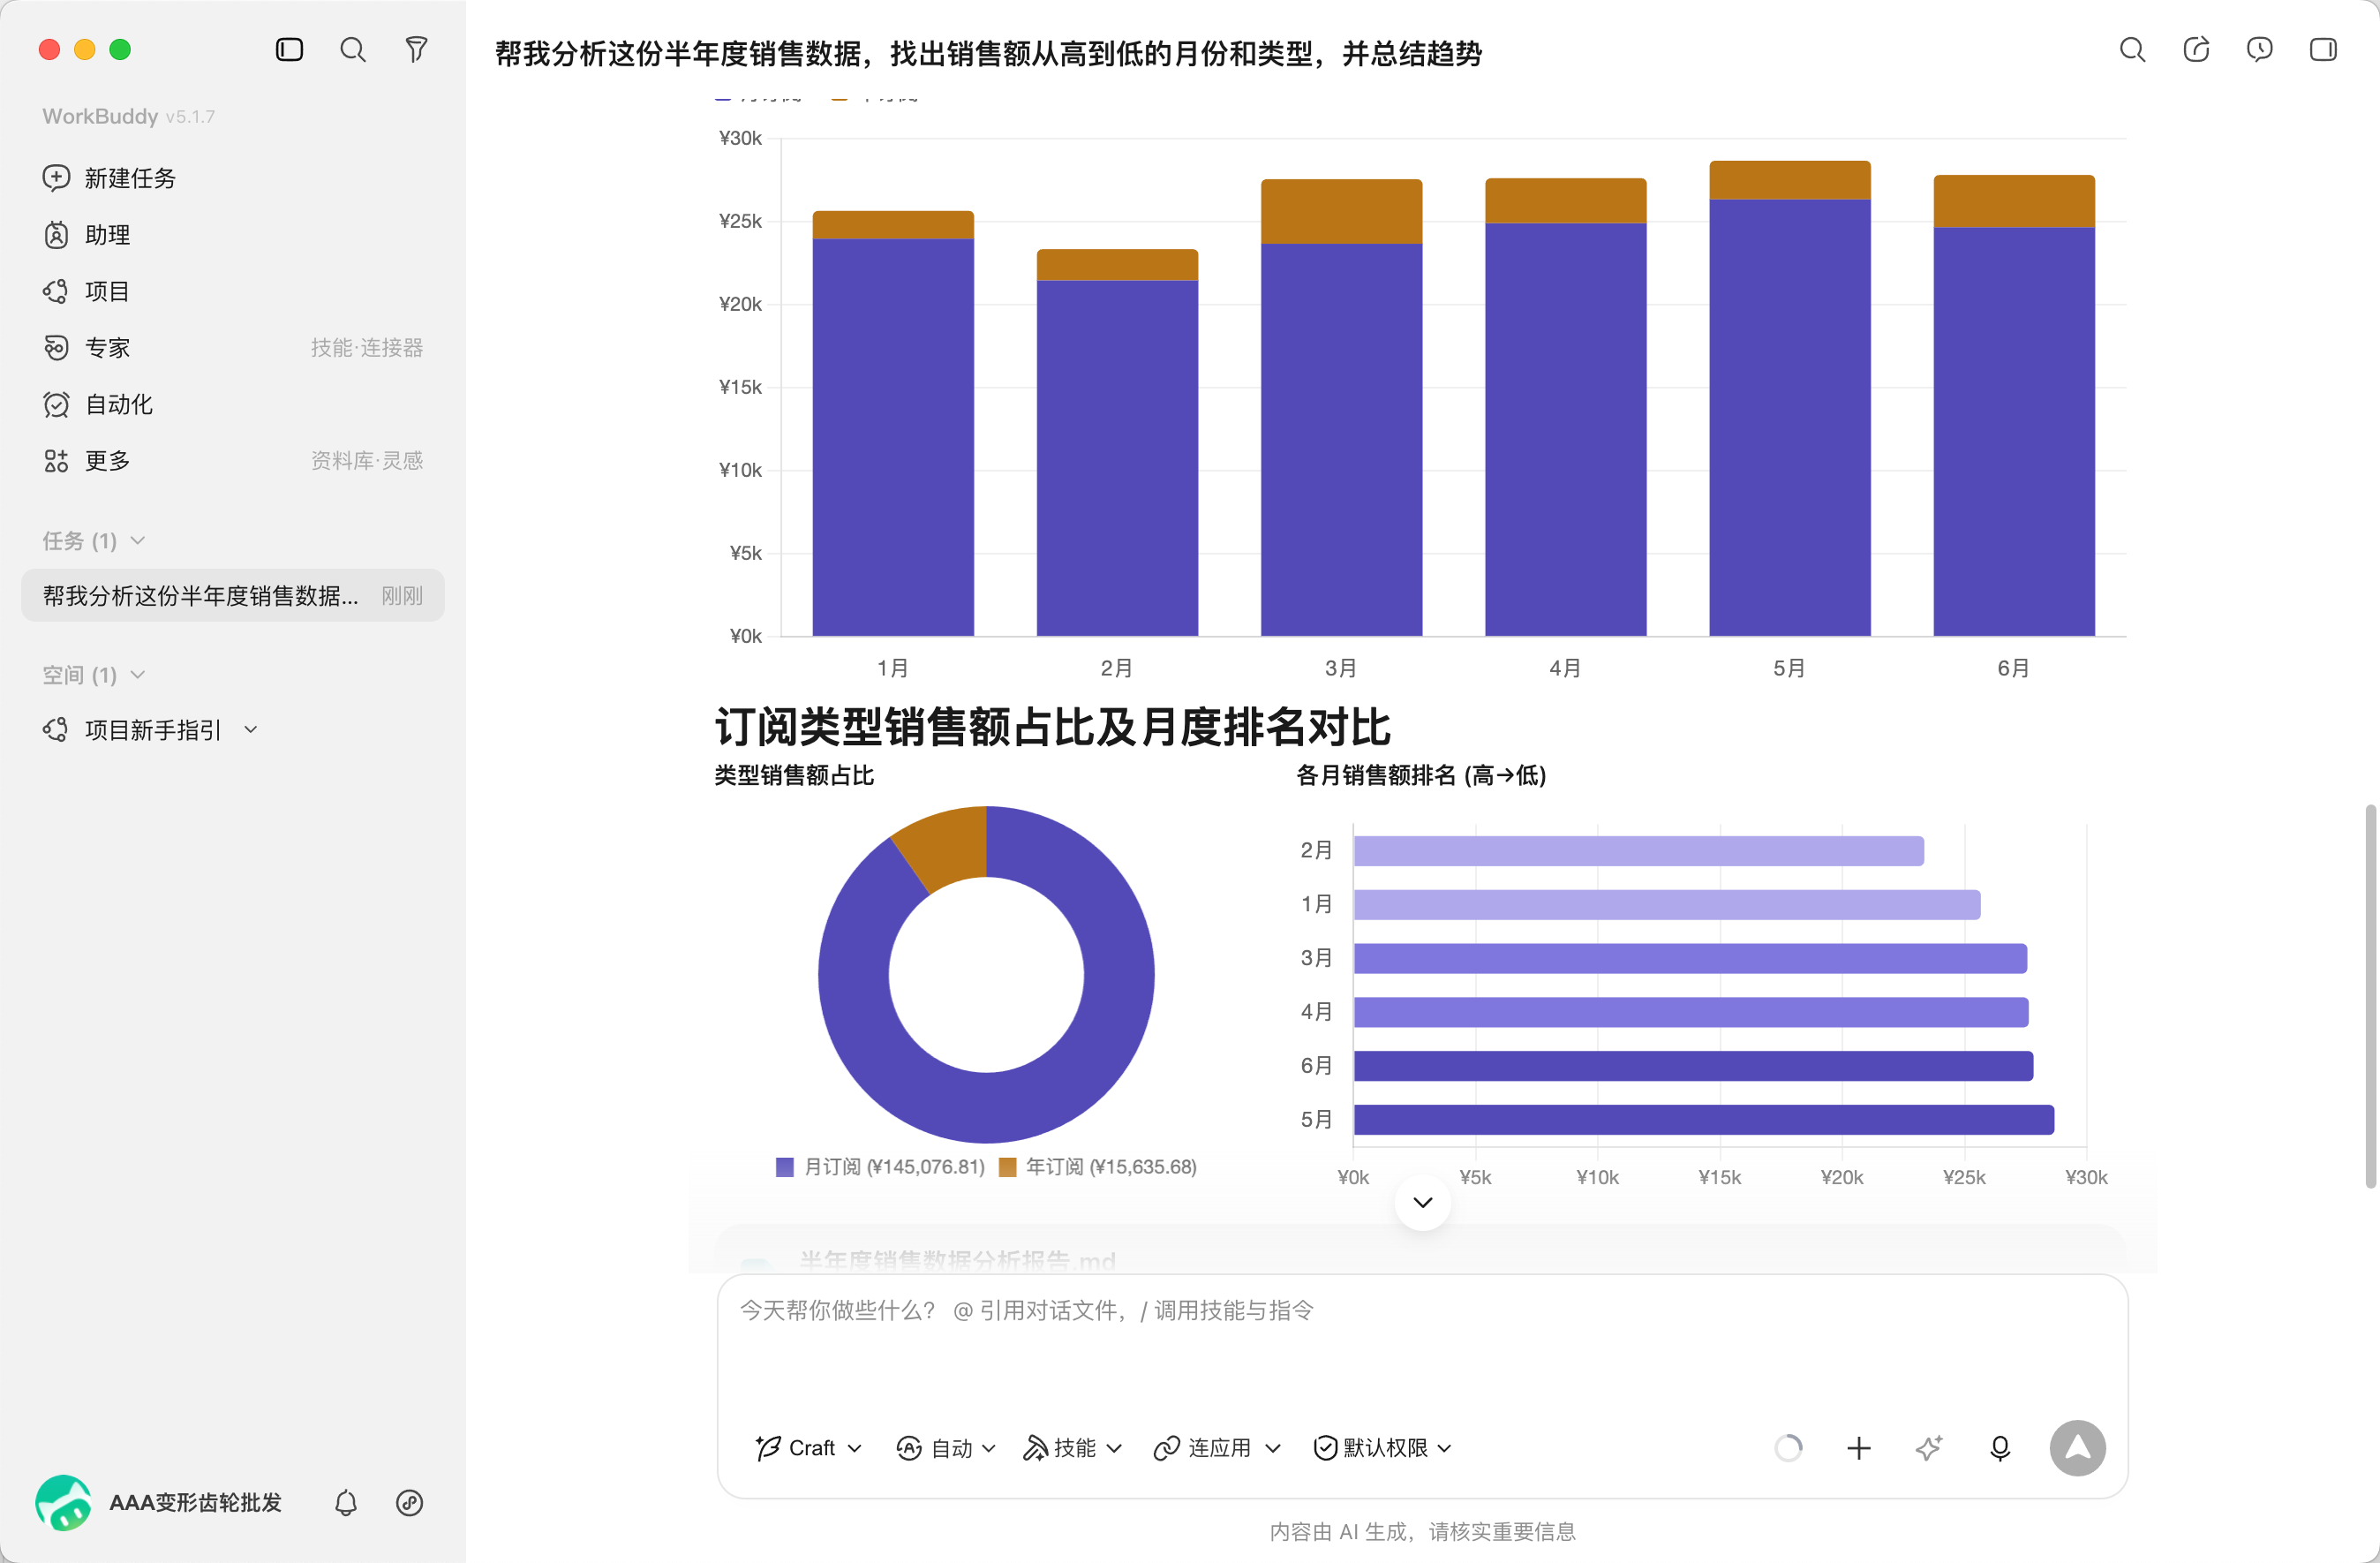This screenshot has width=2380, height=1563.
Task: Open the 更多 section
Action: (87, 460)
